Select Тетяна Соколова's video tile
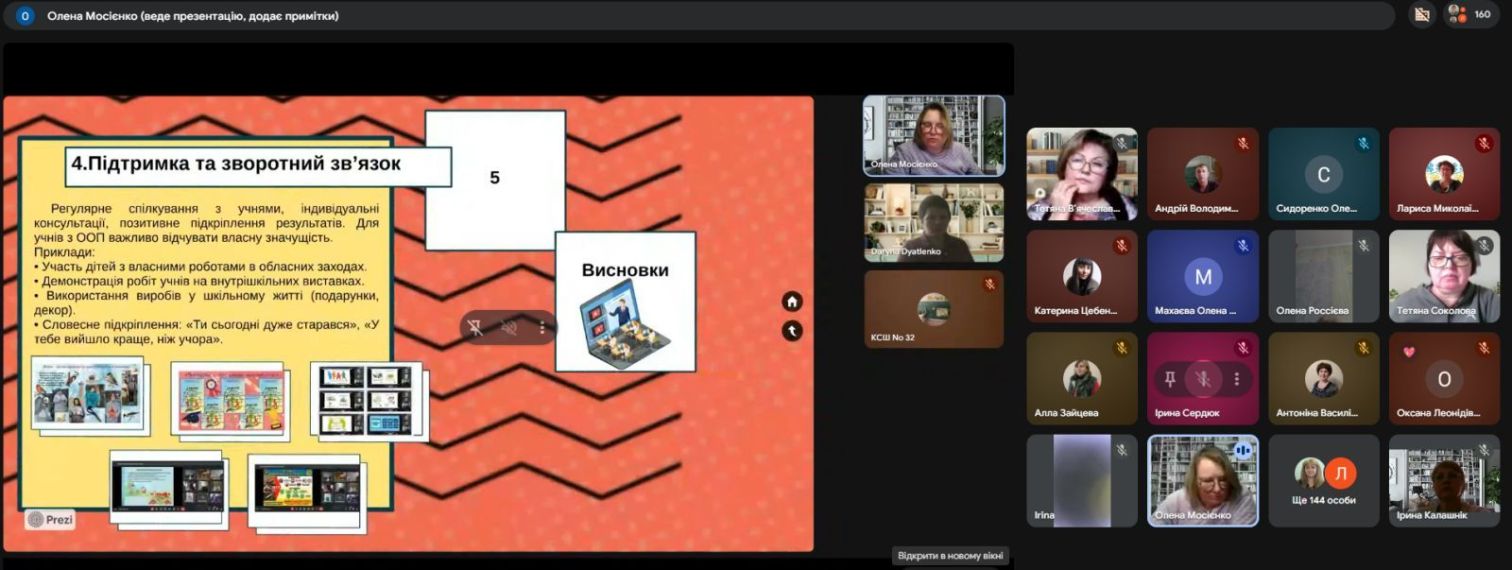 tap(1443, 275)
